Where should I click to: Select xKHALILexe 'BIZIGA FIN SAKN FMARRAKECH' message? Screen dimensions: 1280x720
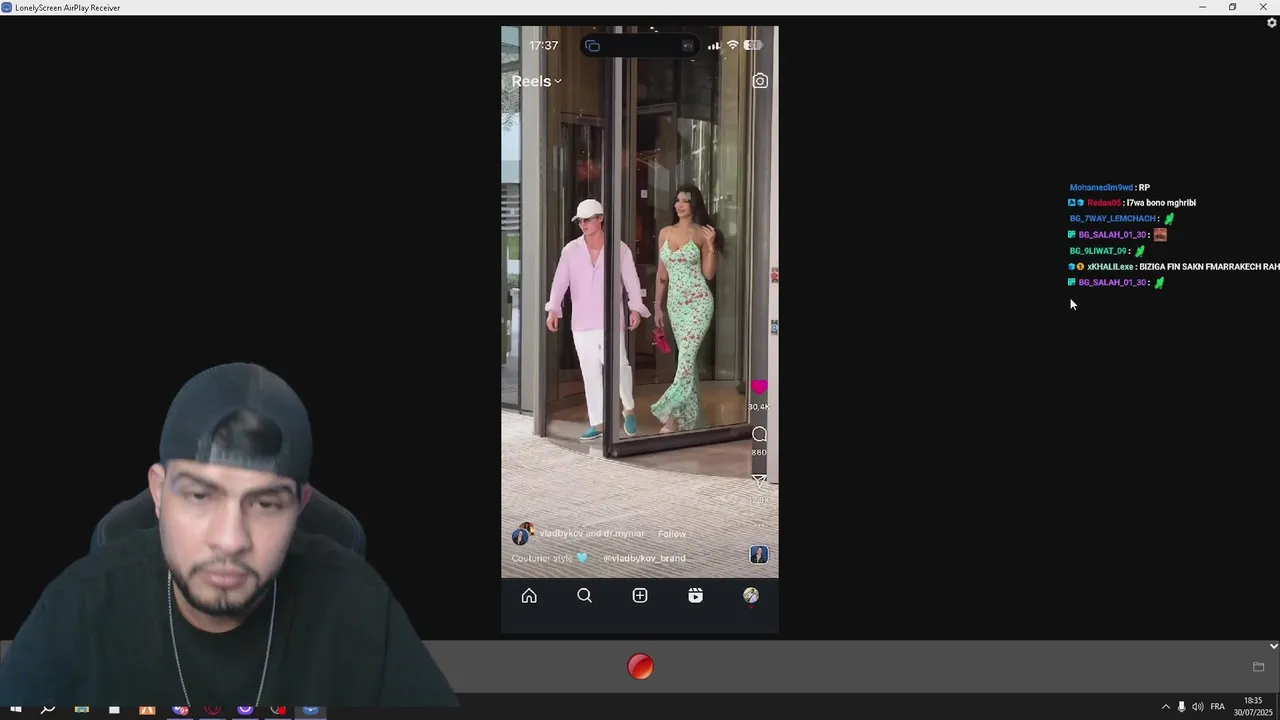click(1174, 267)
